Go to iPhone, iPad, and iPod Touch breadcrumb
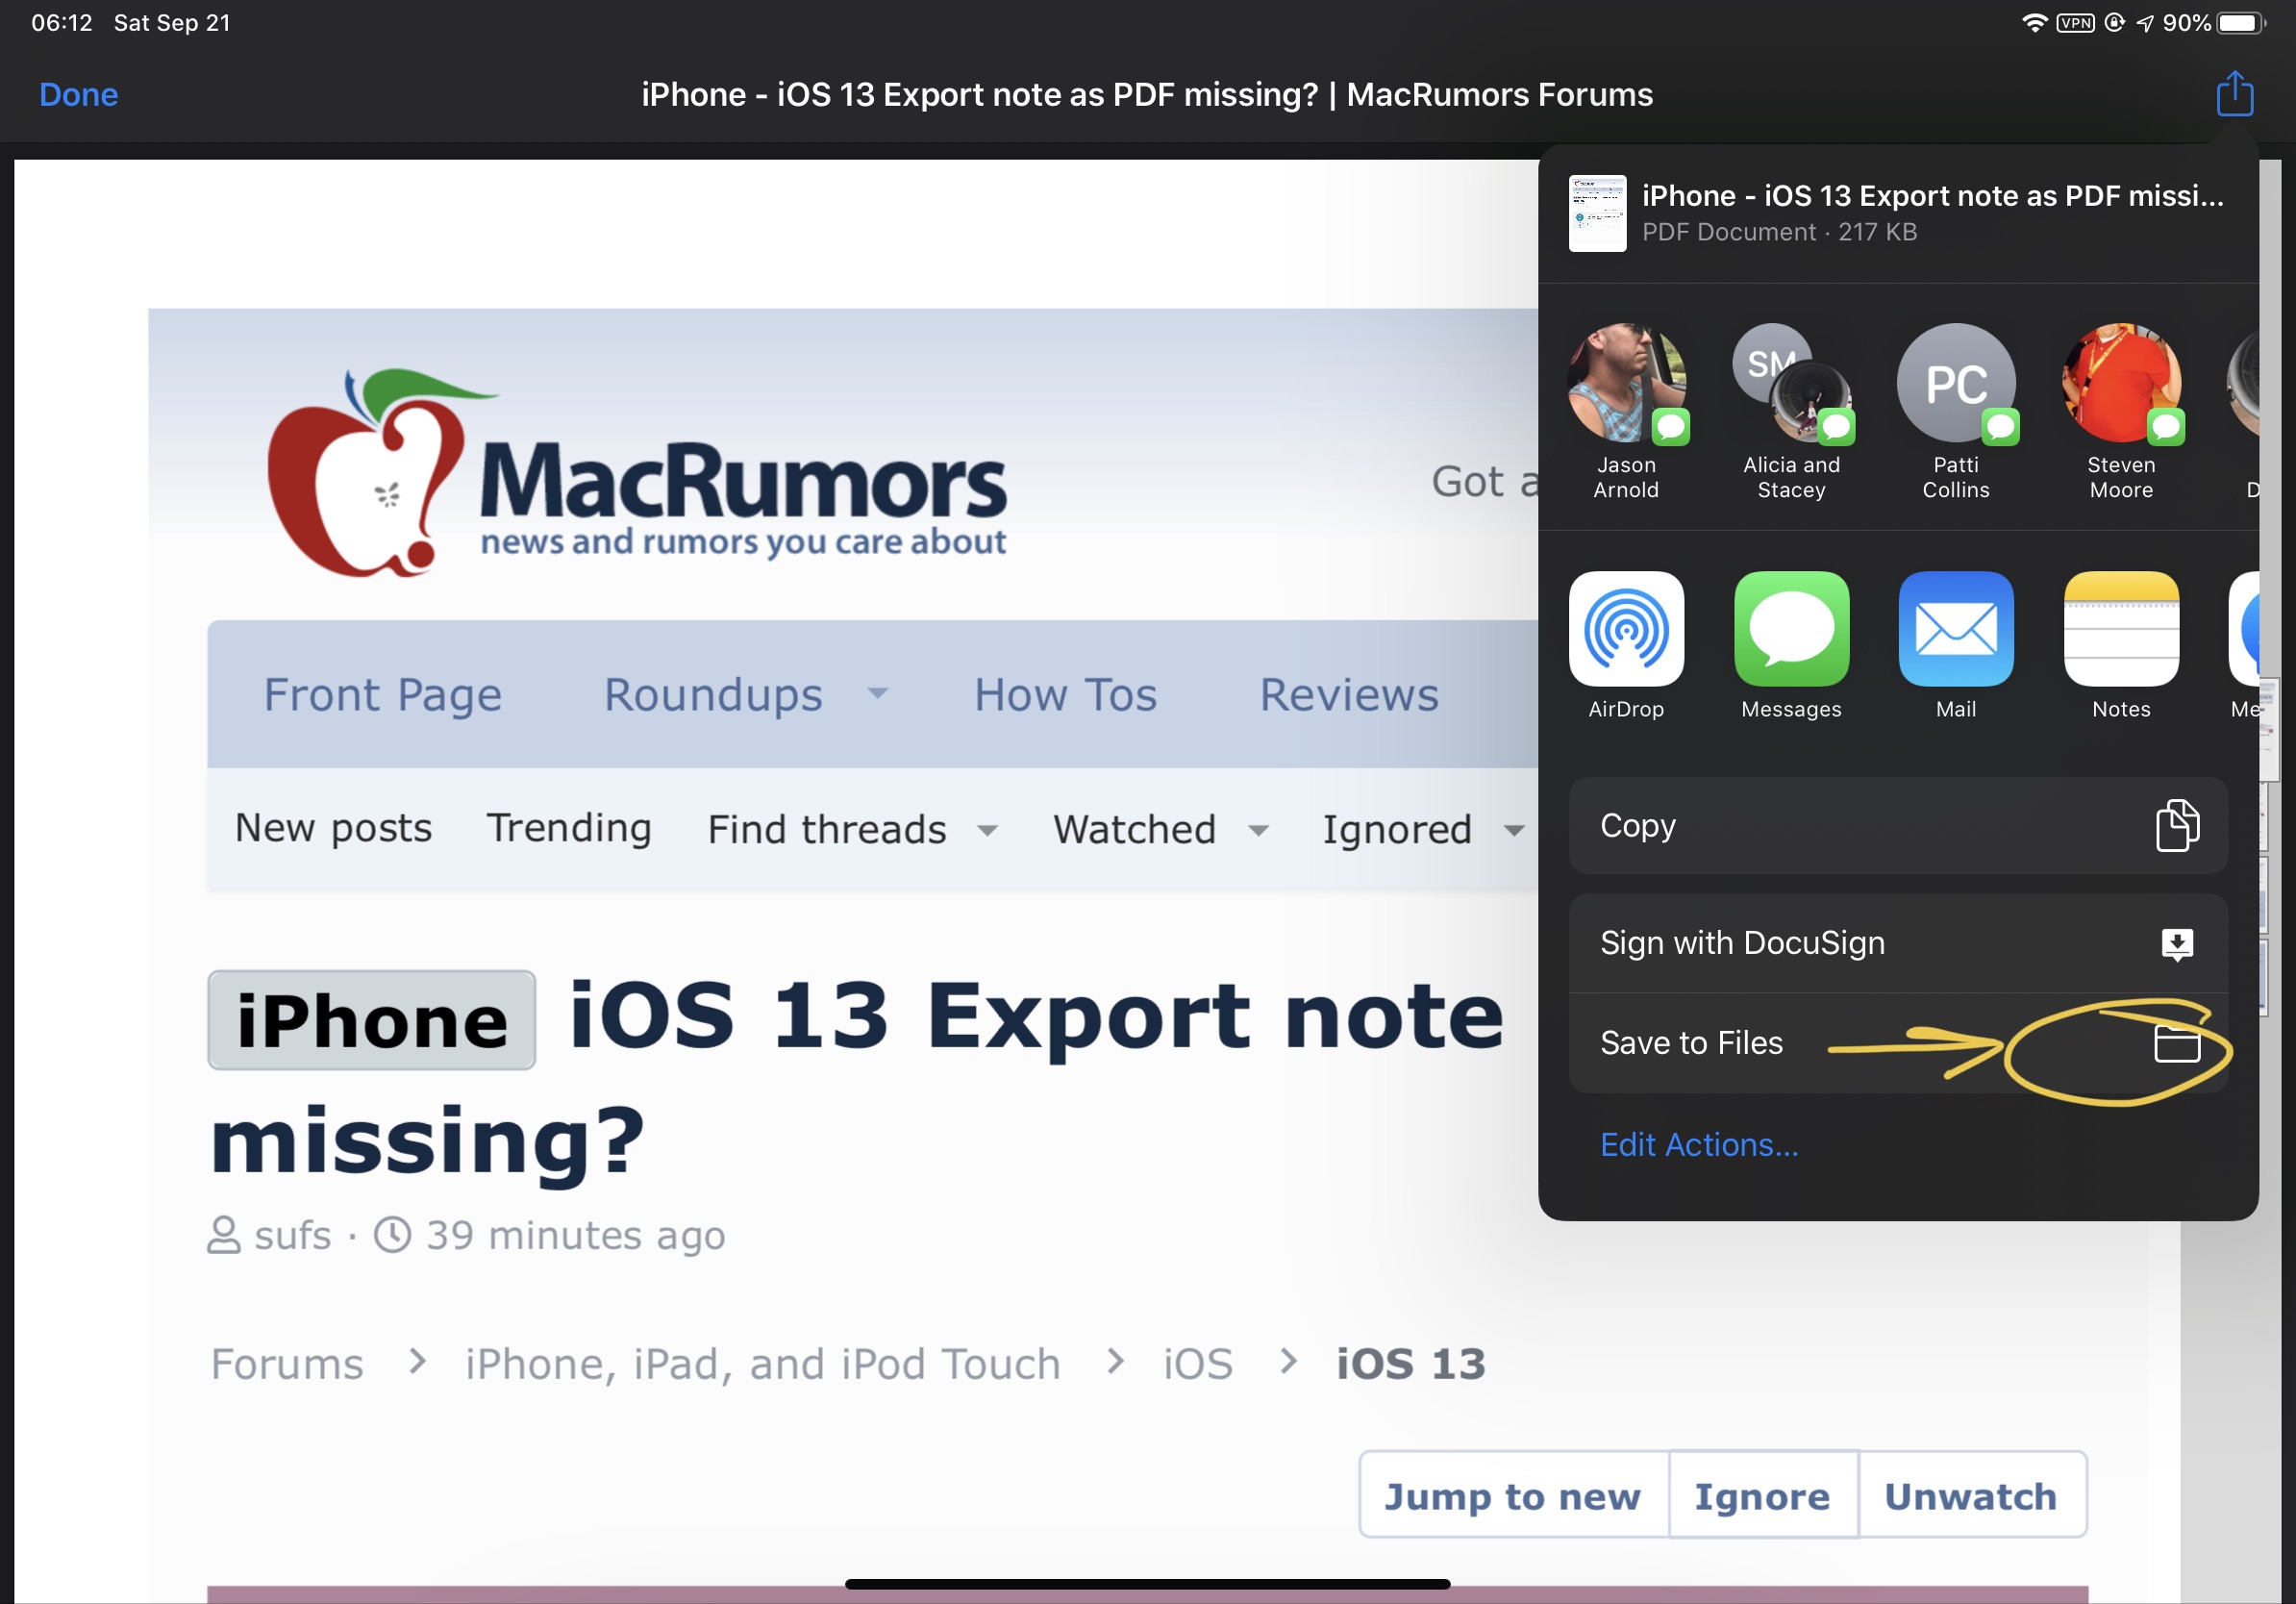Screen dimensions: 2296x1604 (x=762, y=1364)
